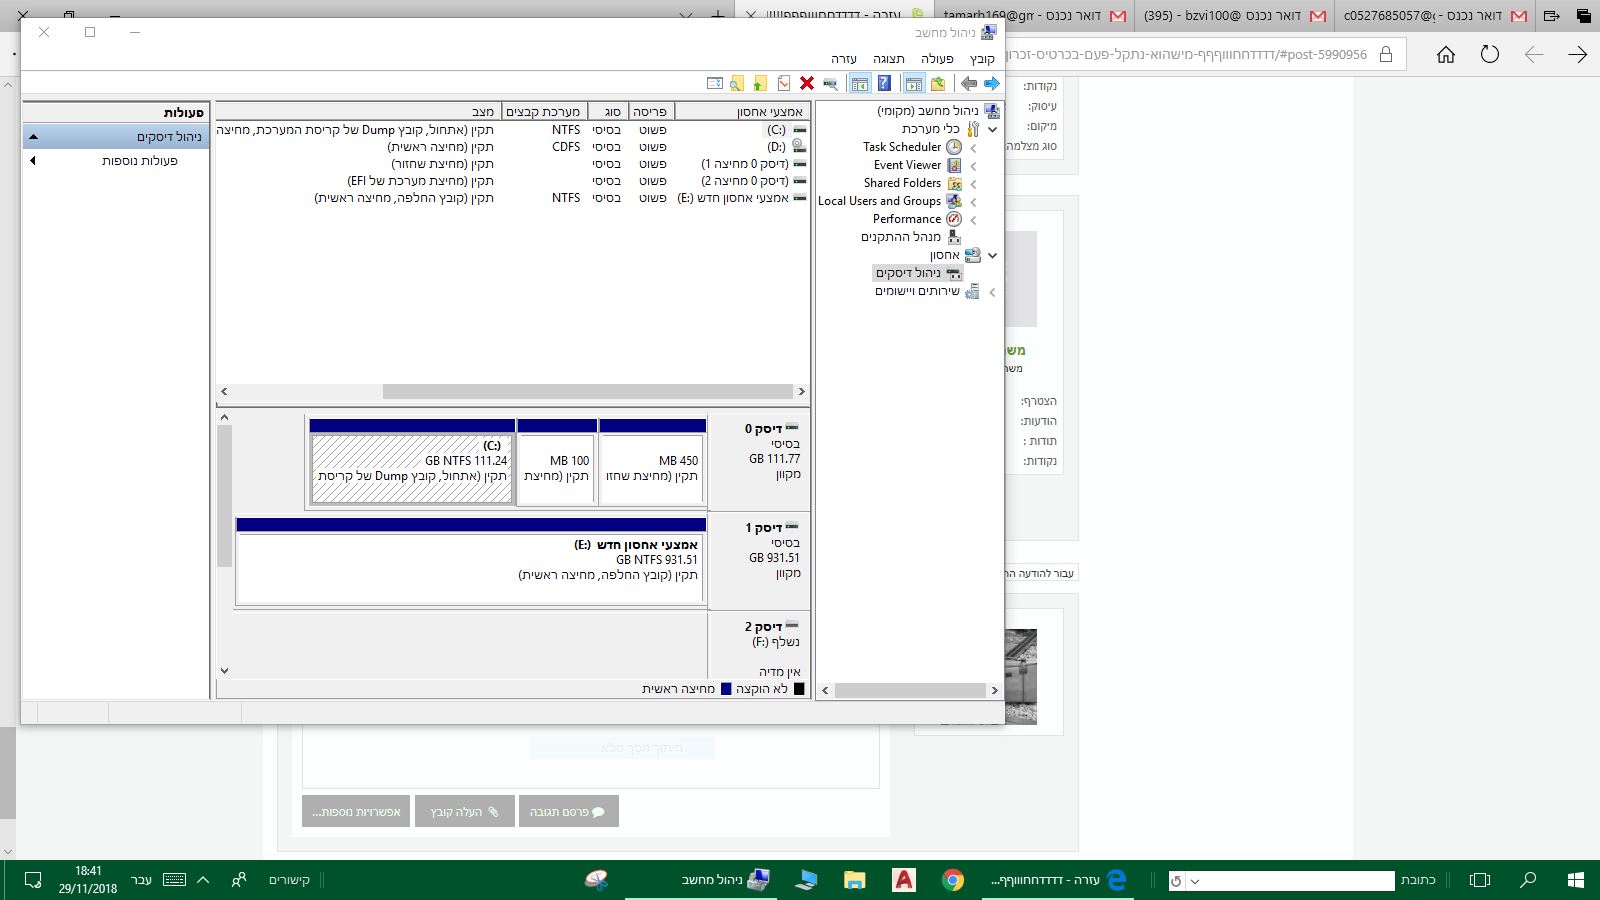1600x900 pixels.
Task: Expand the Performance node
Action: tap(974, 220)
